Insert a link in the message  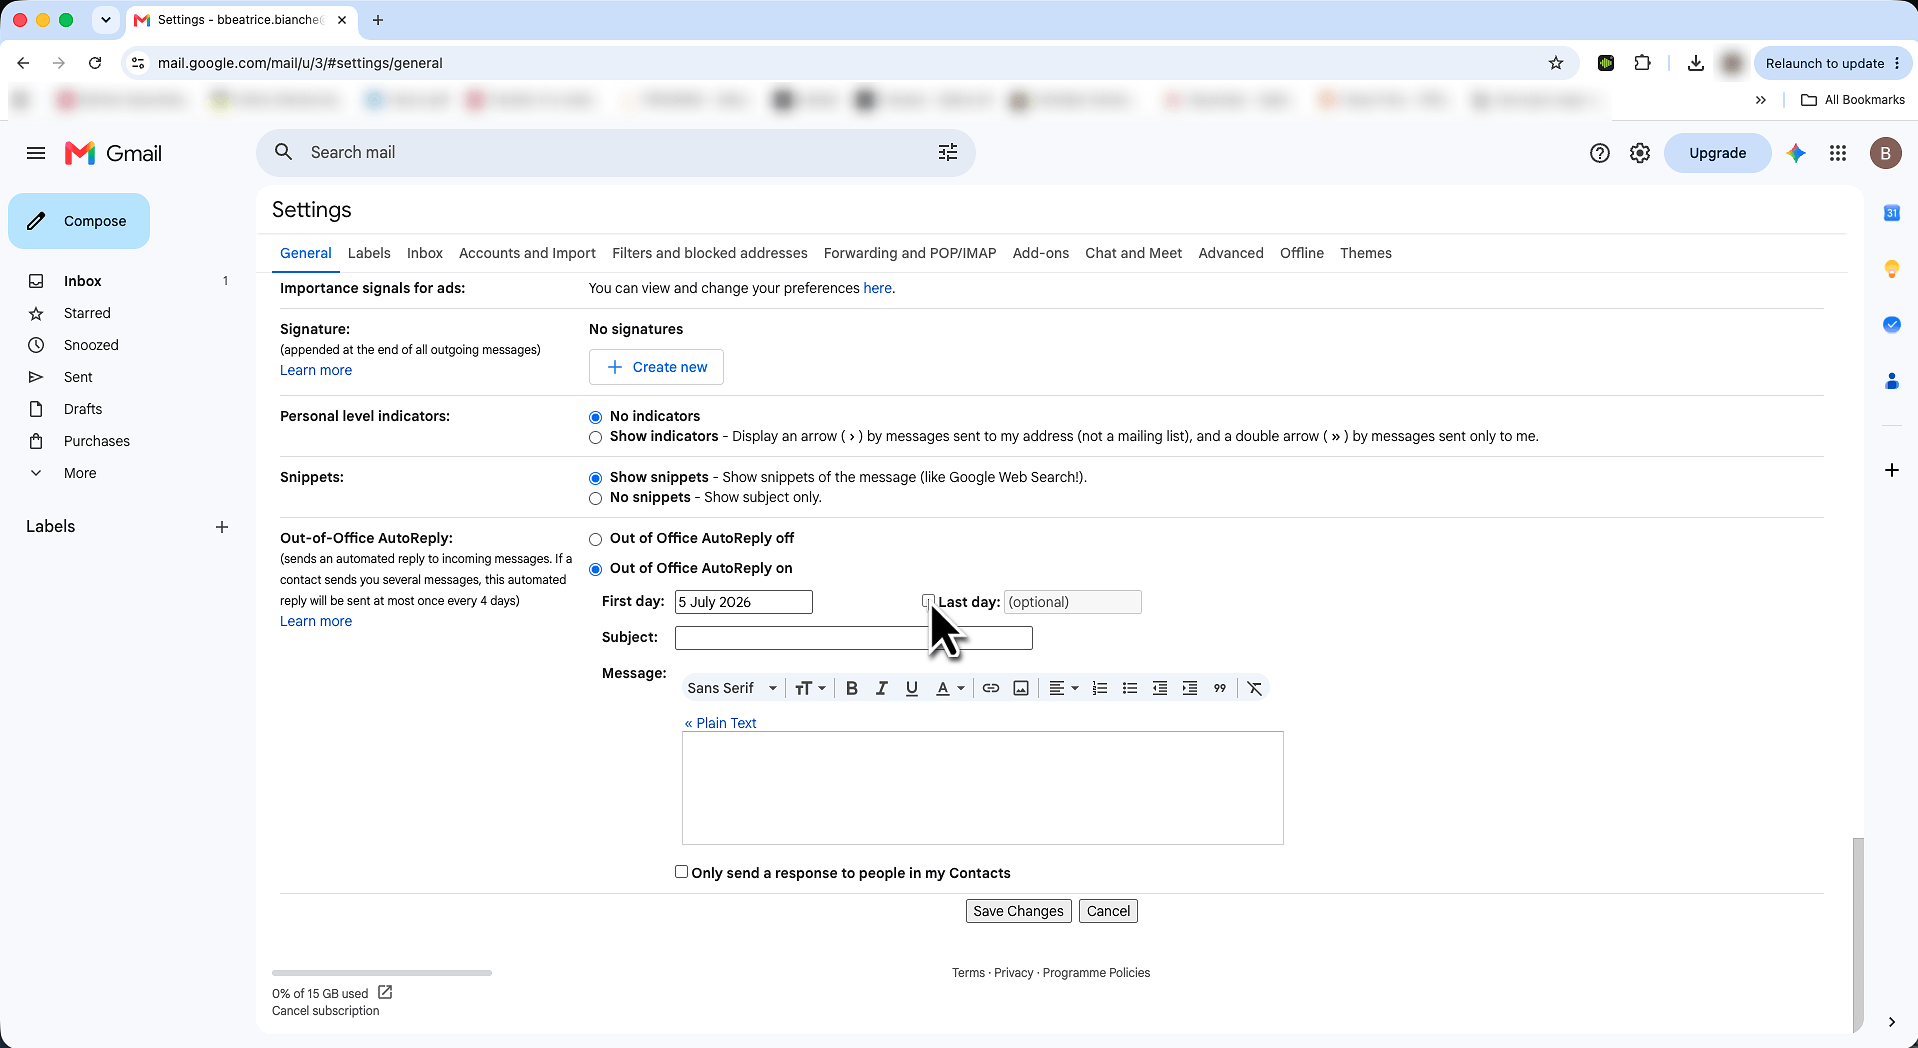pyautogui.click(x=991, y=688)
